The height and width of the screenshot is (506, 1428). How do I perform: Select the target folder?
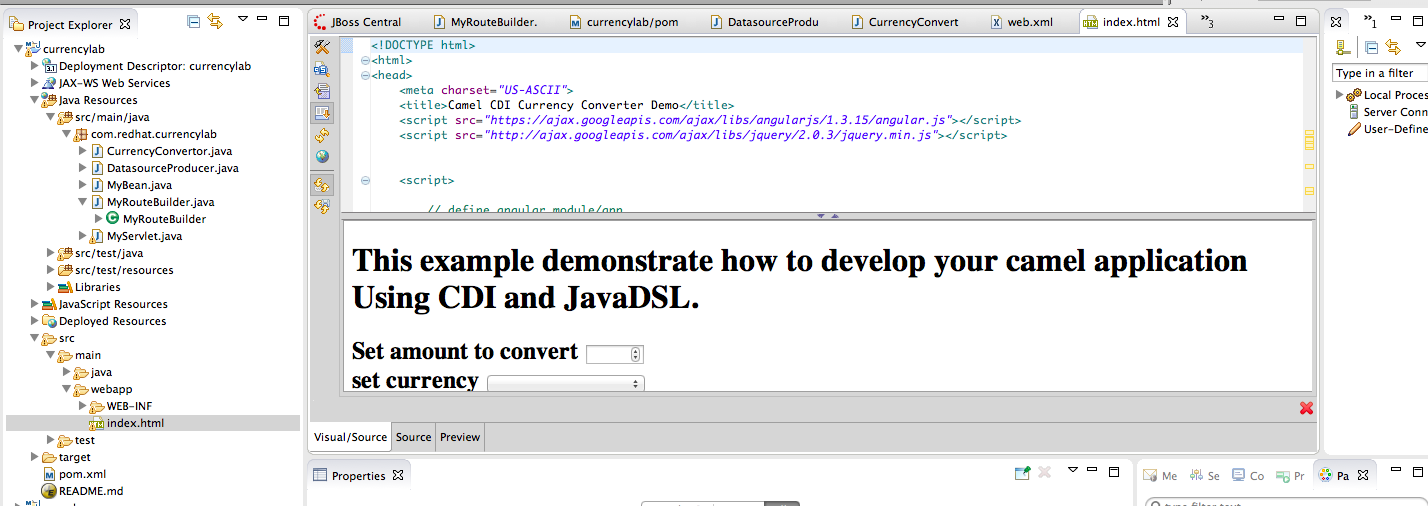point(74,457)
